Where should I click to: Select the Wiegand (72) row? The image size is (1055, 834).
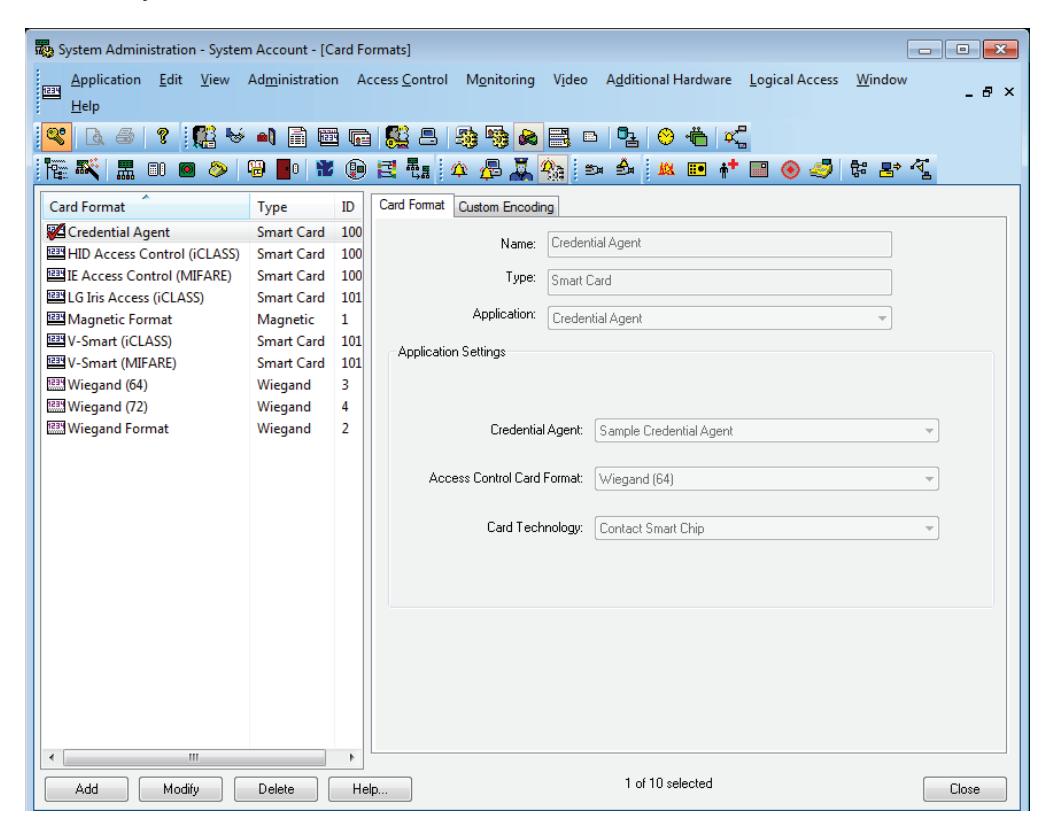(x=203, y=407)
